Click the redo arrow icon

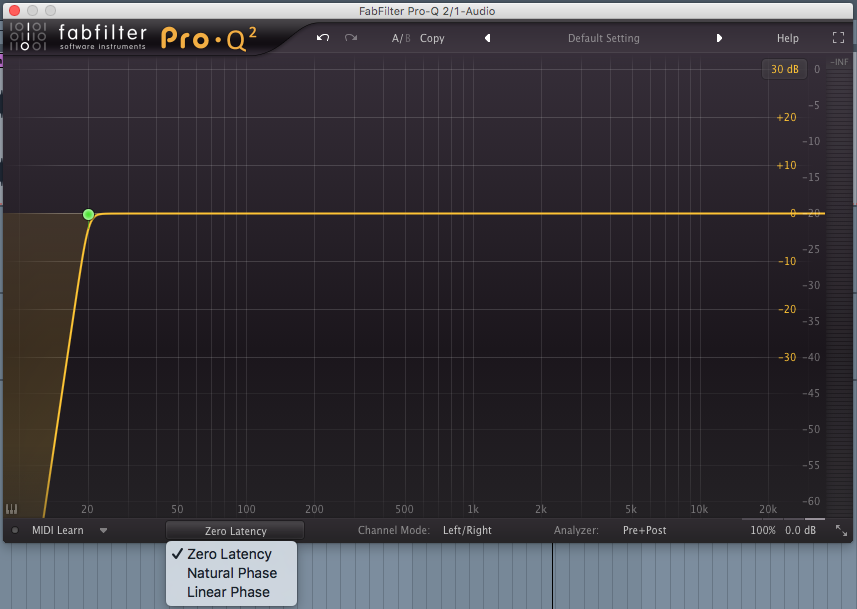[351, 38]
